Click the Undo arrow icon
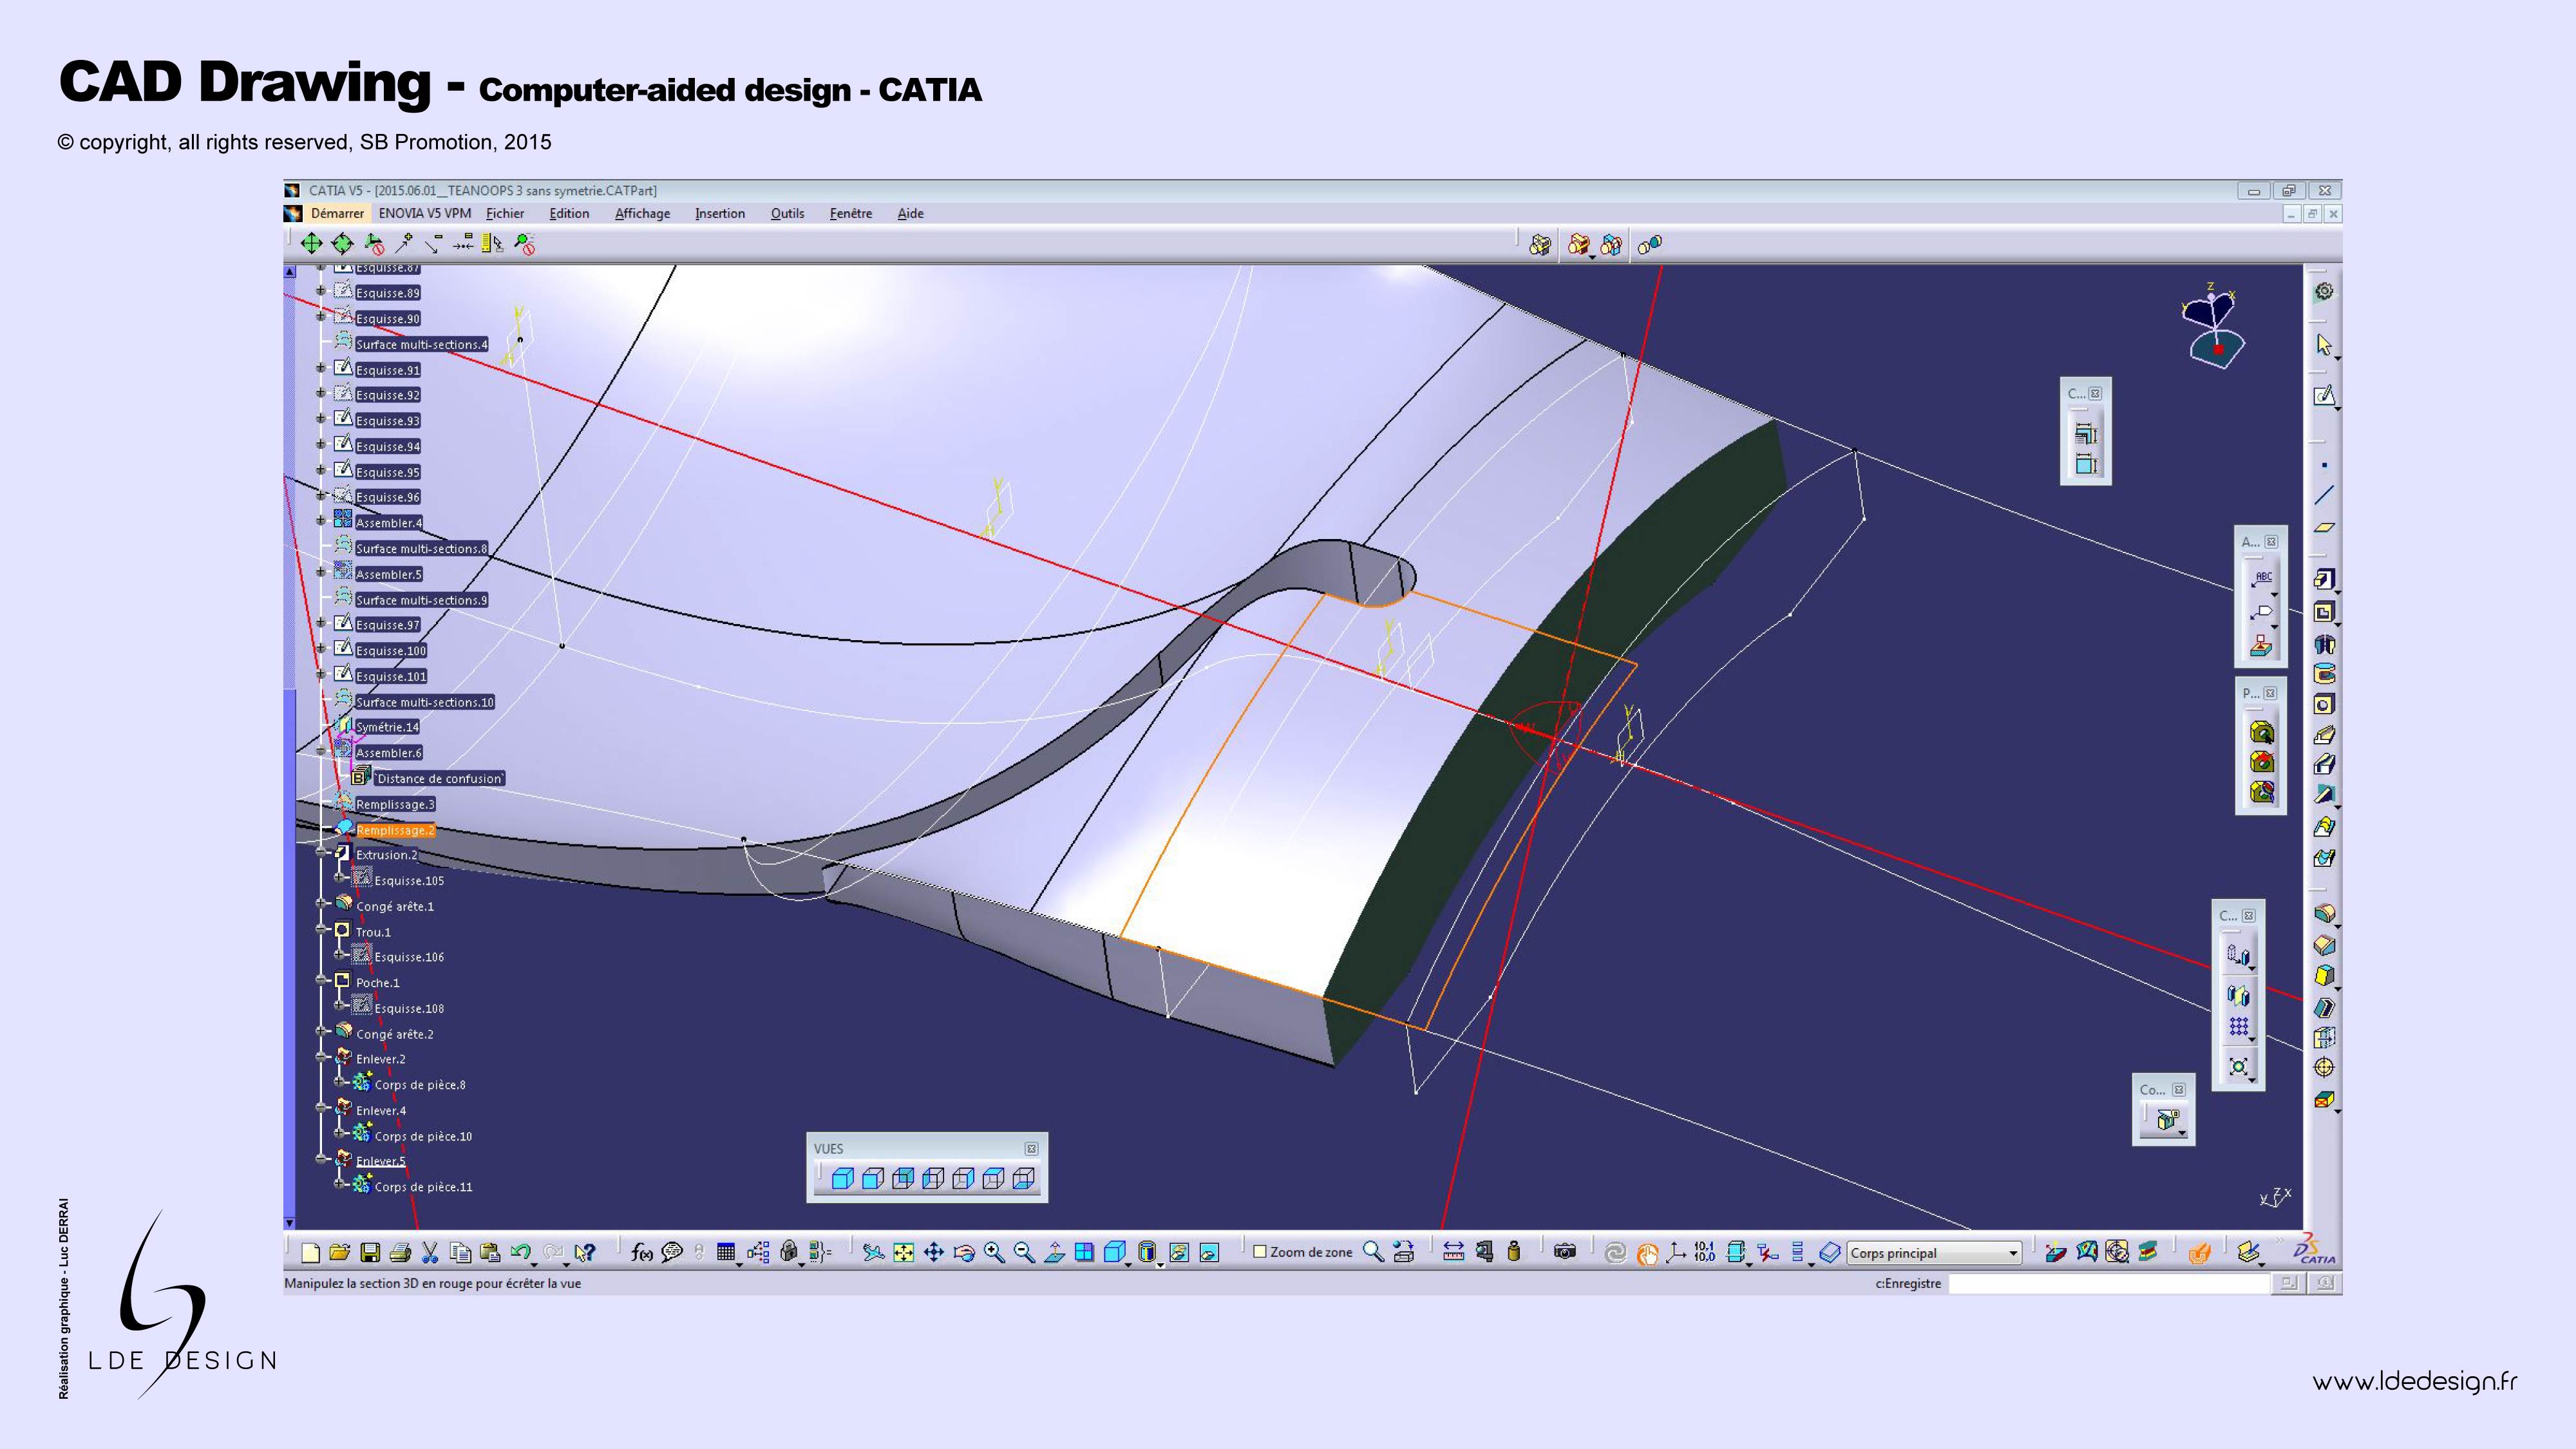This screenshot has width=2576, height=1449. [x=520, y=1252]
